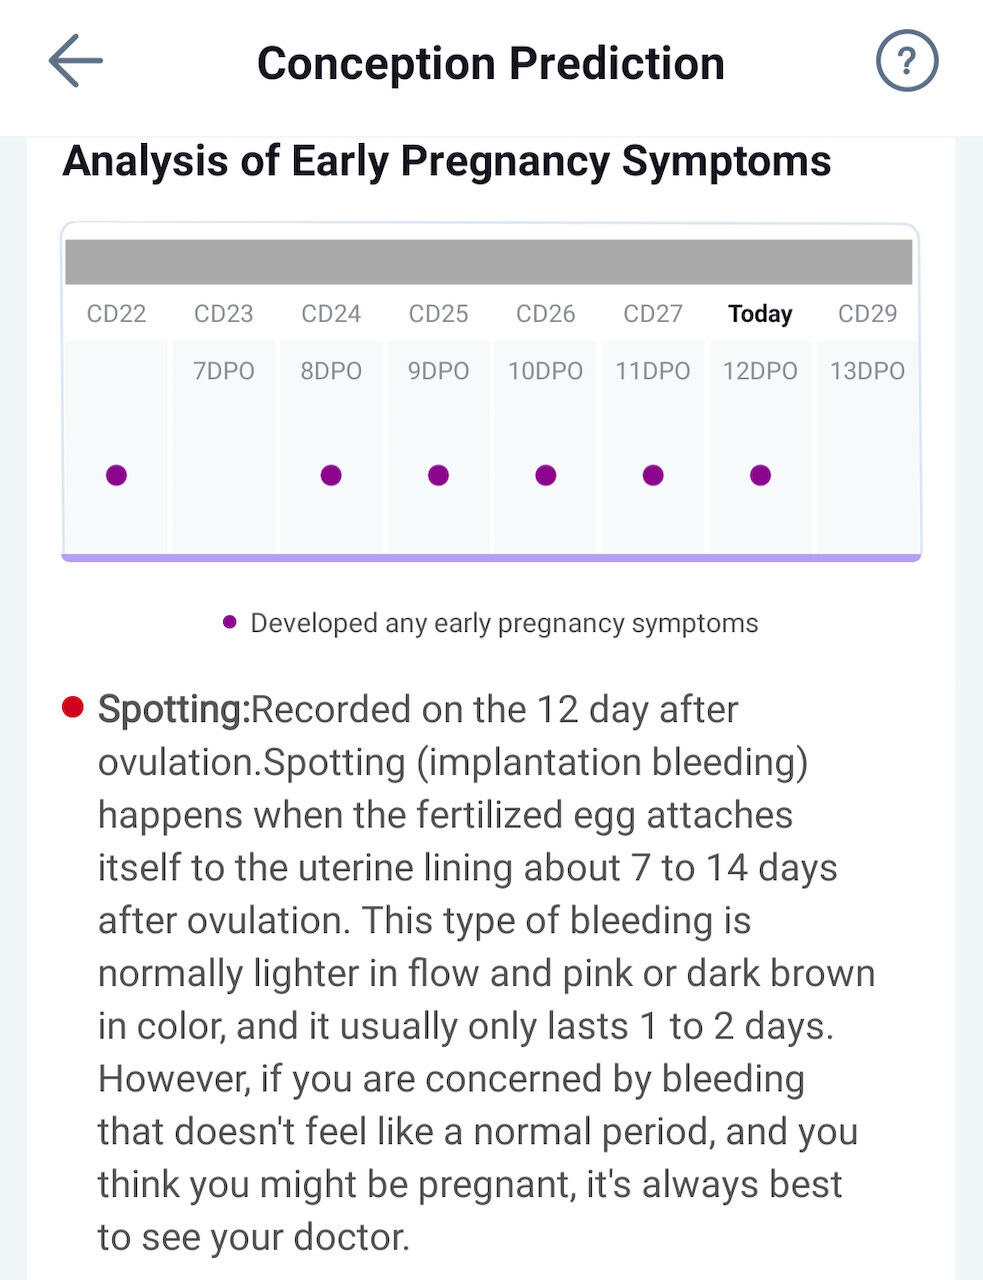Choose the CD25 day label
Image resolution: width=983 pixels, height=1280 pixels.
click(438, 314)
